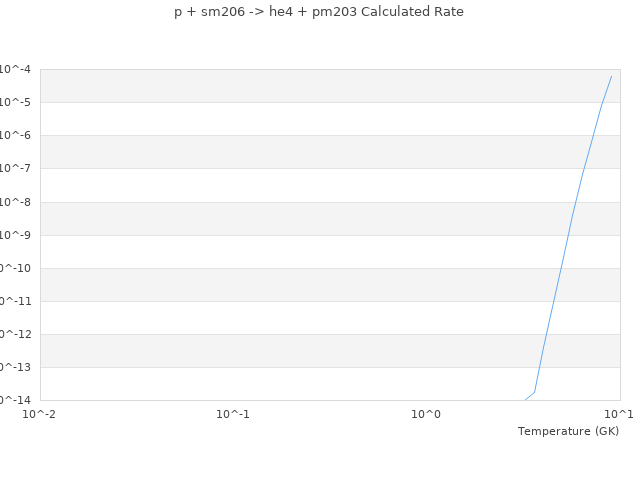
Task: Click the blue curve where it crosses 10^-9
Action: (x=569, y=235)
